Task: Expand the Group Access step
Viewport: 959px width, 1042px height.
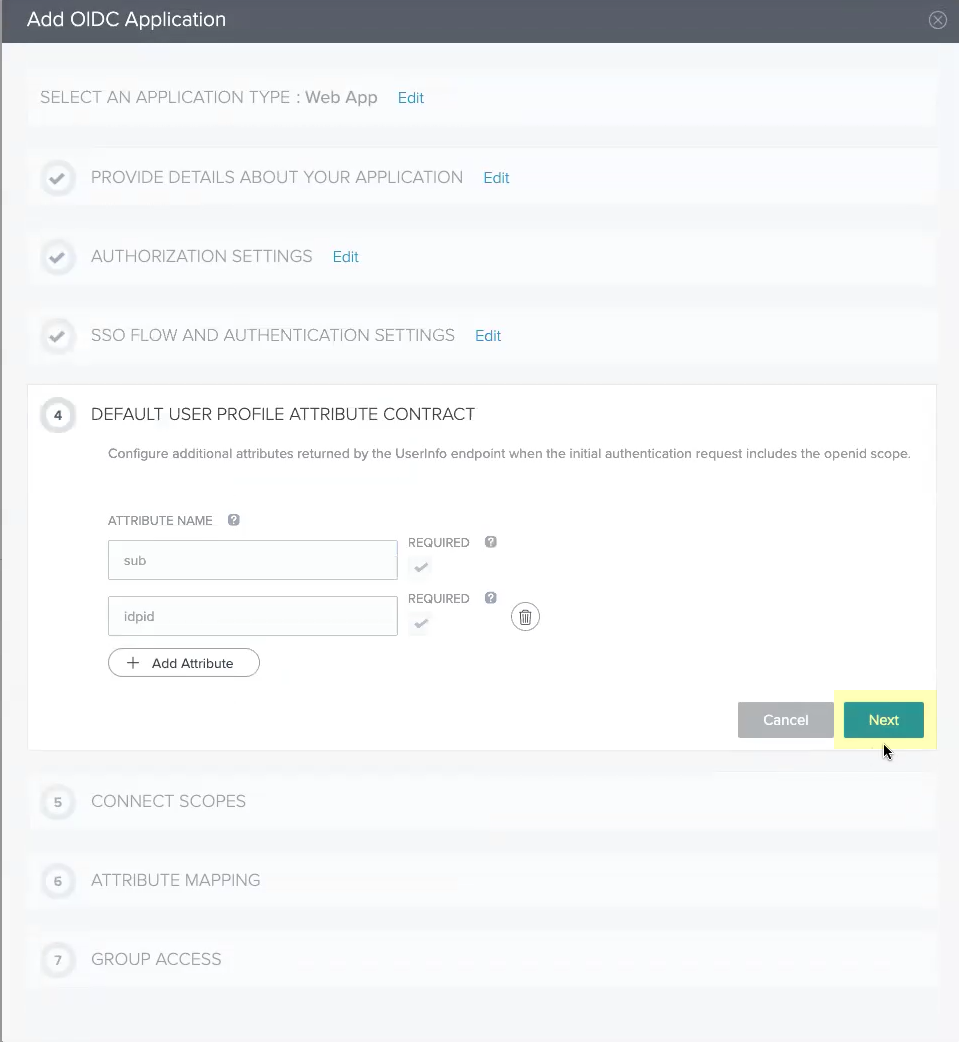Action: click(x=156, y=959)
